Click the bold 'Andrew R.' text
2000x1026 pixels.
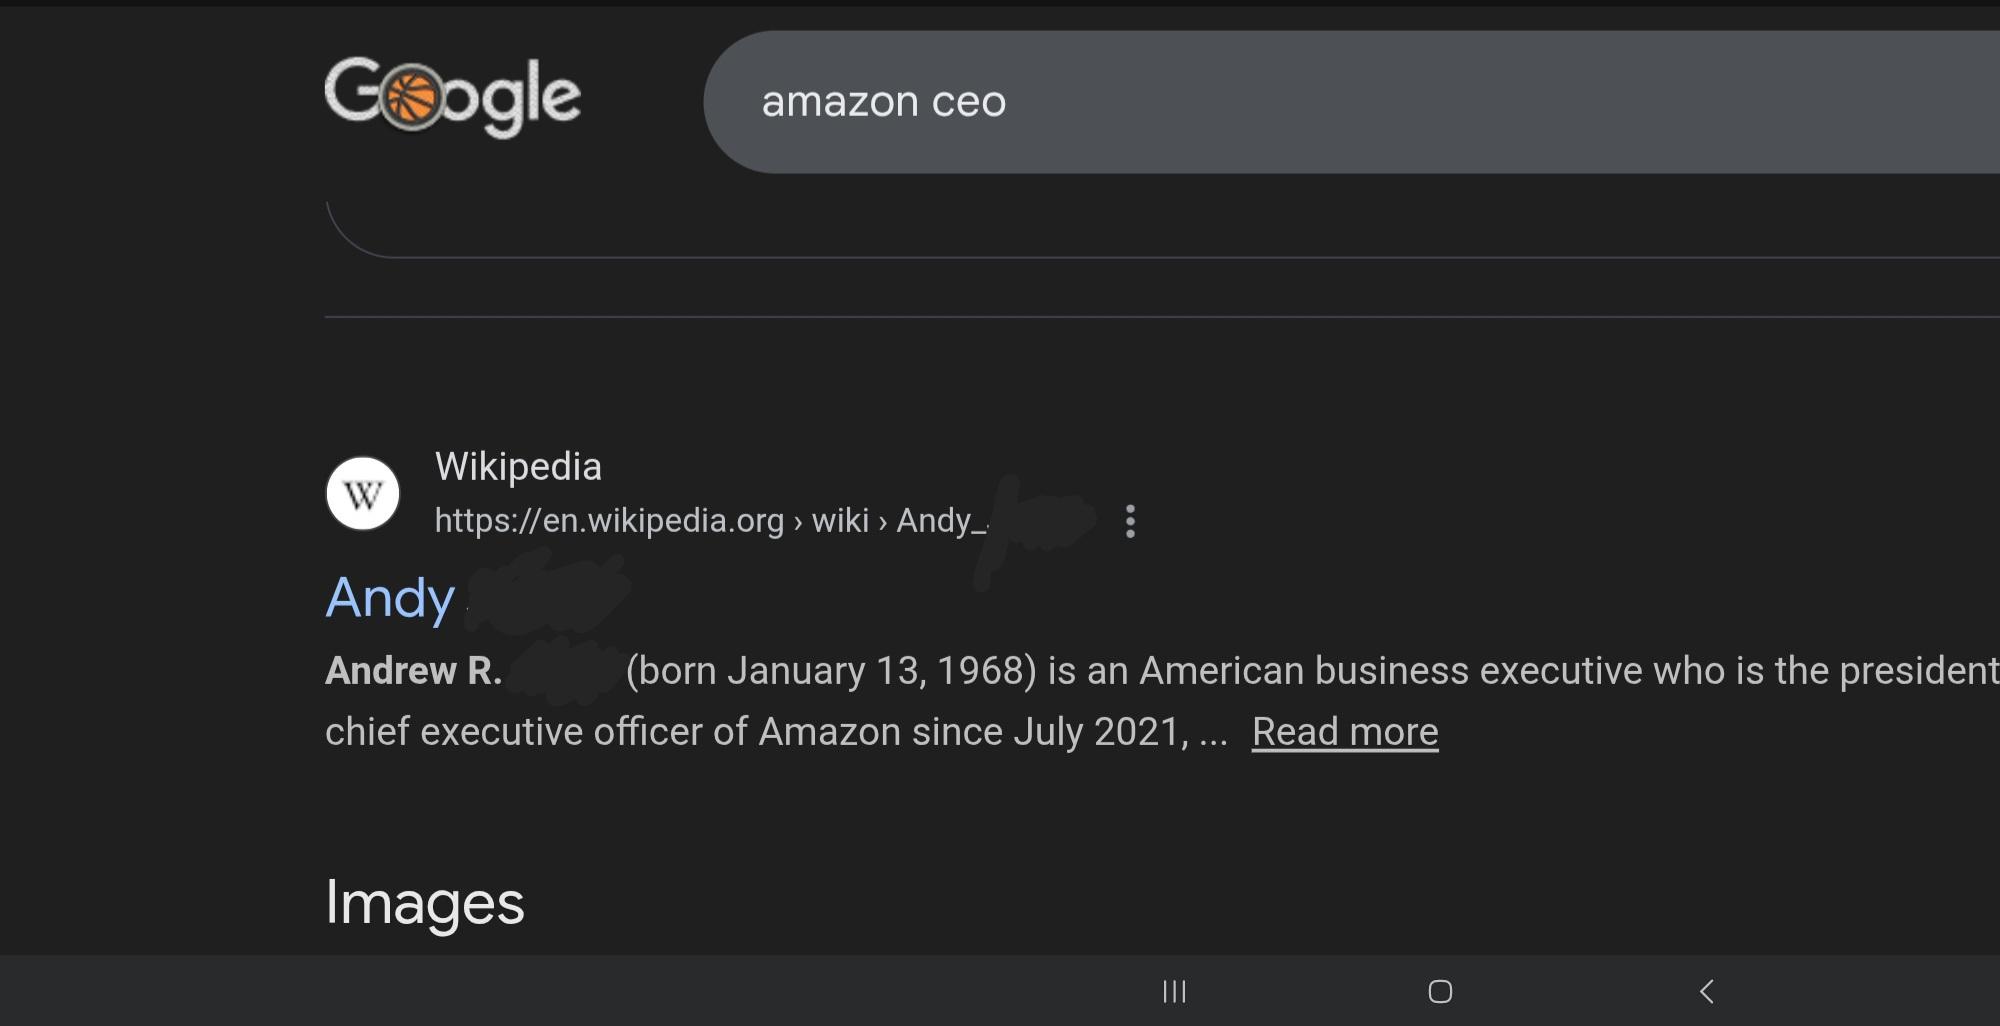pyautogui.click(x=413, y=671)
